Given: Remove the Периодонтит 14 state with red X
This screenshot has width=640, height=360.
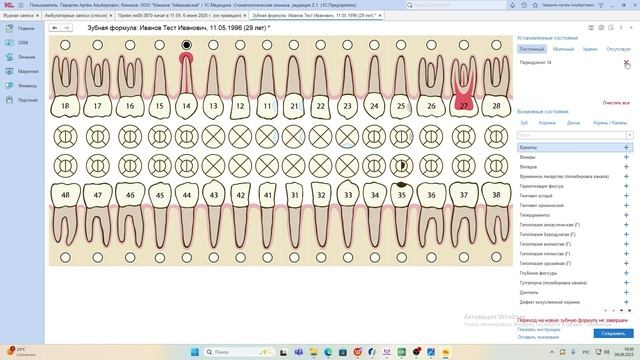Looking at the screenshot, I should pos(626,62).
